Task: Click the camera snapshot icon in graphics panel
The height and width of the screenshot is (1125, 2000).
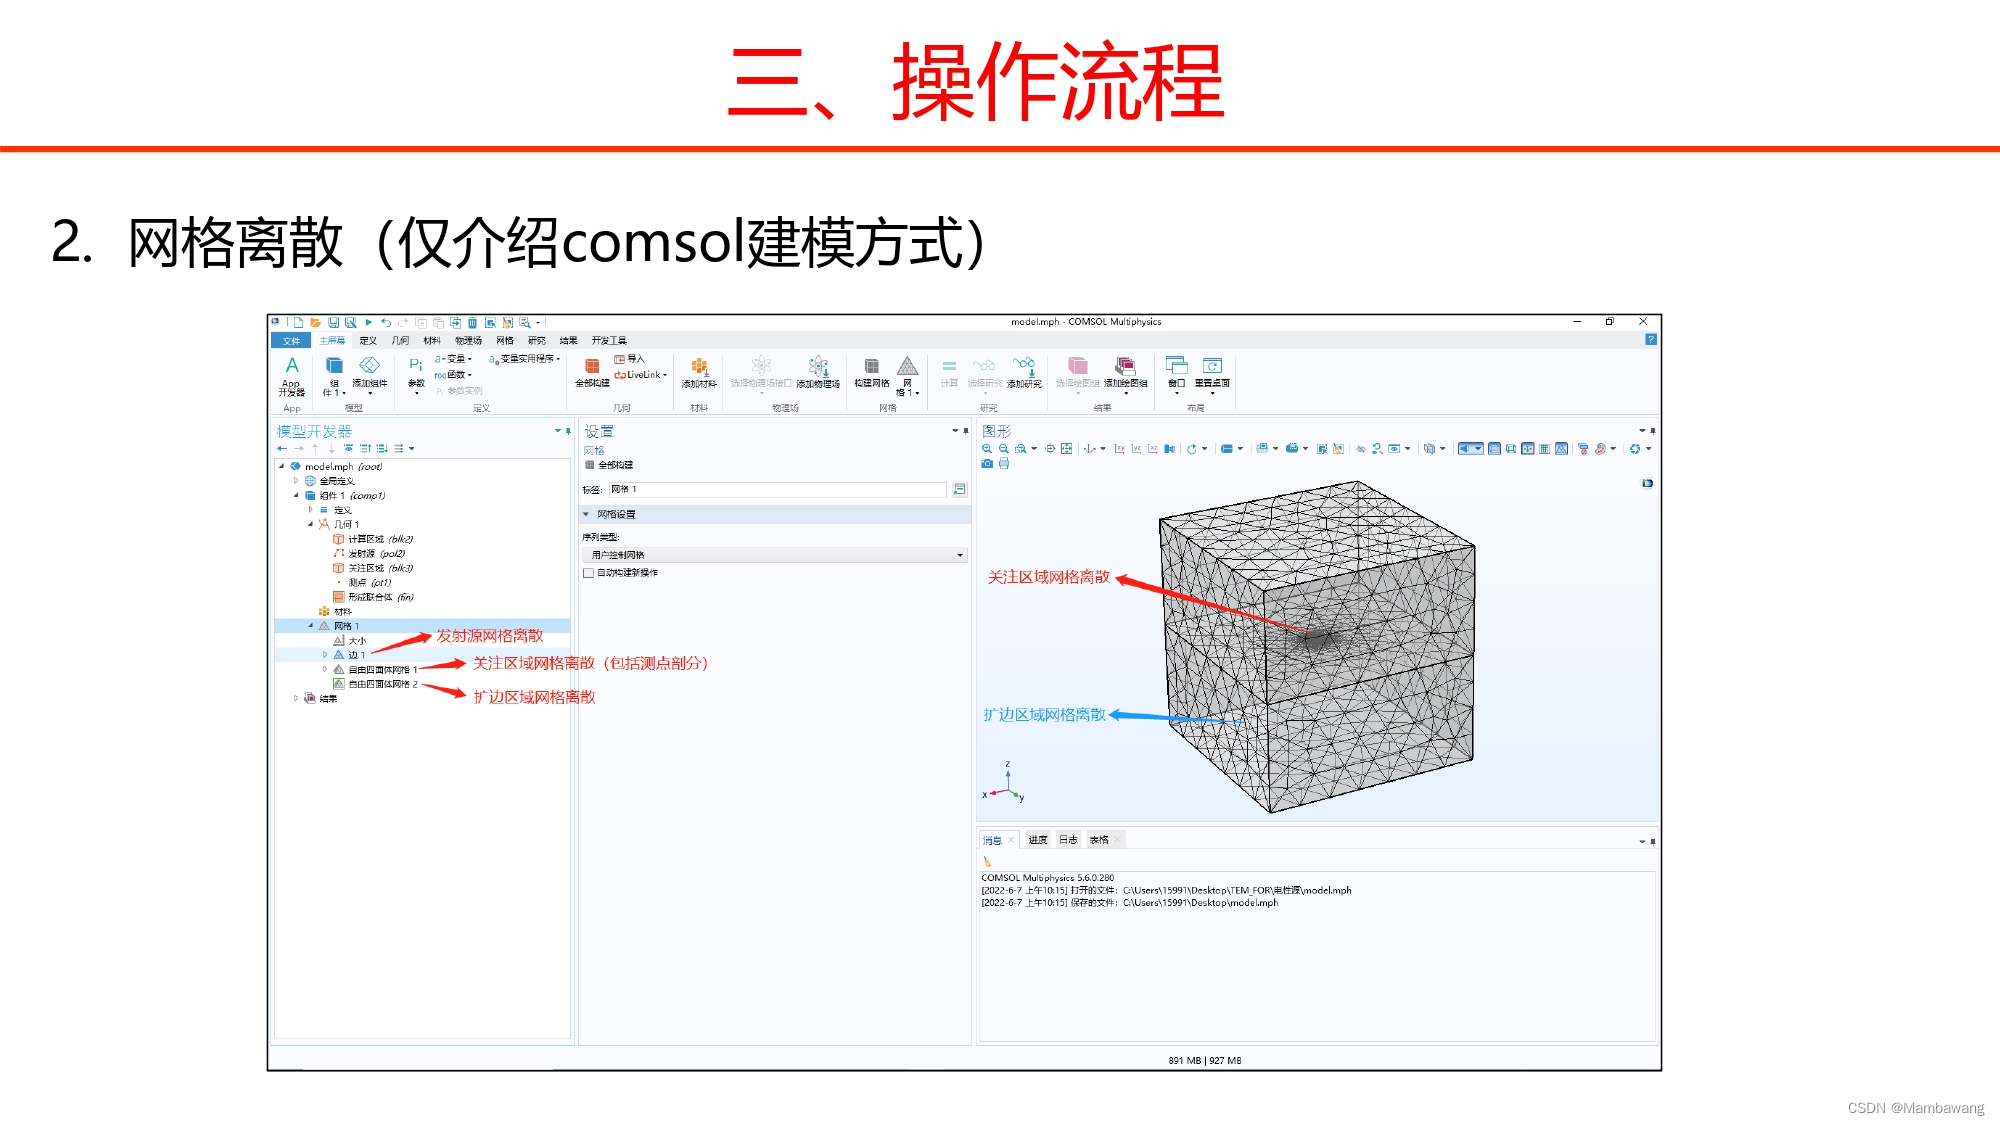Action: click(987, 464)
